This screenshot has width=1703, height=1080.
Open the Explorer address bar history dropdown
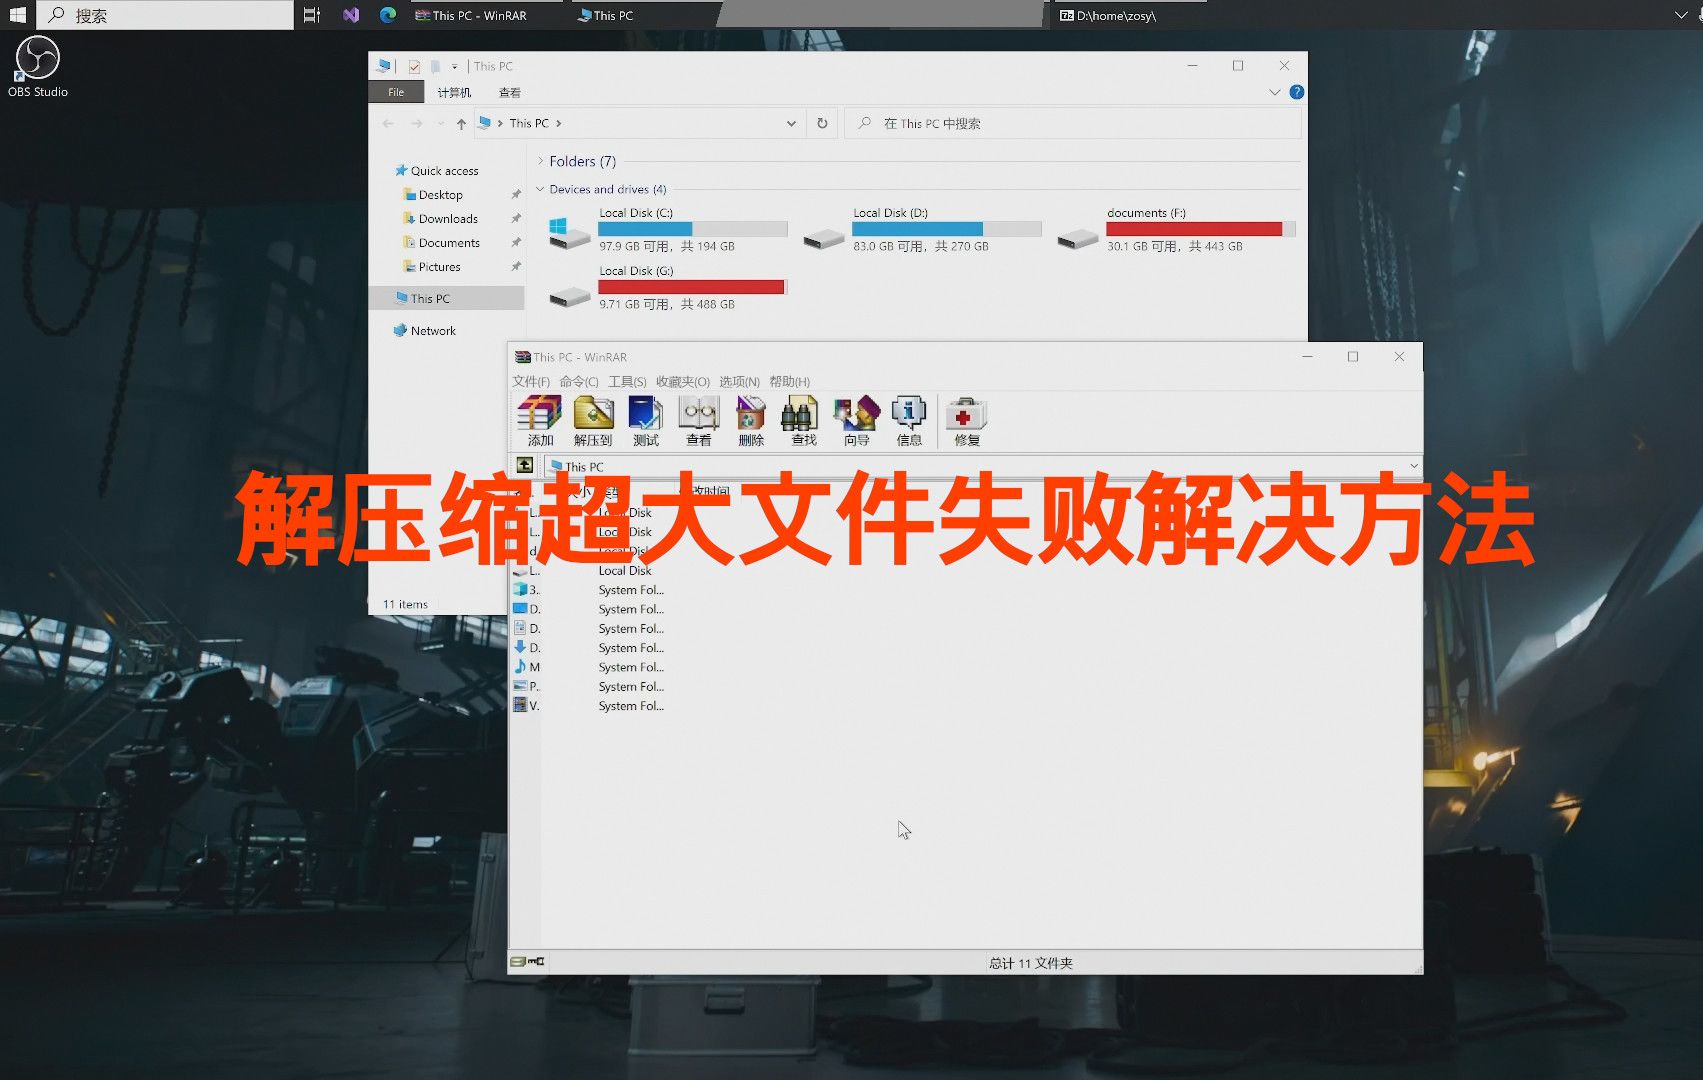(x=791, y=123)
